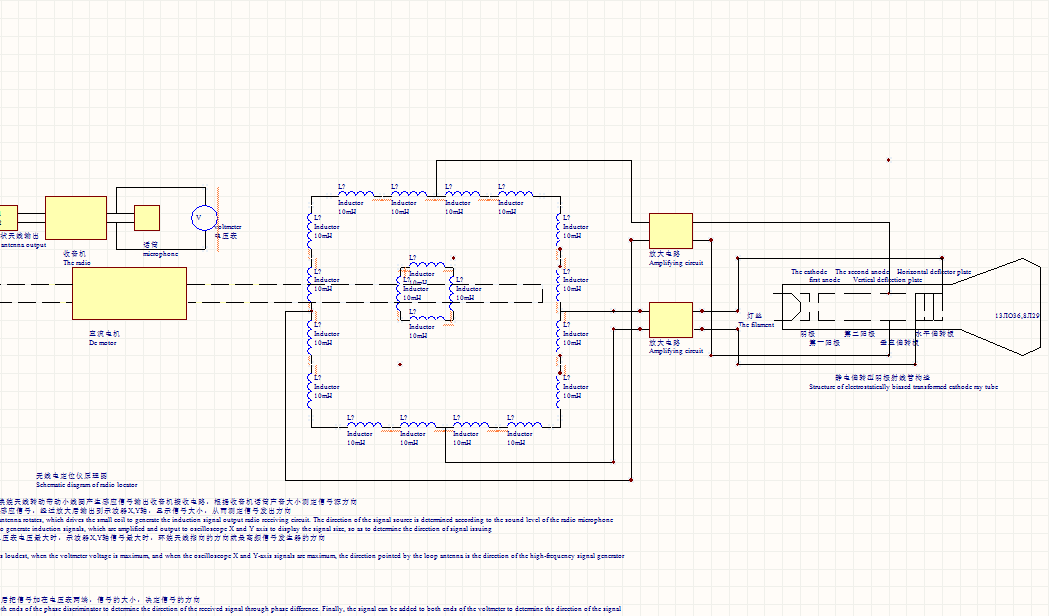The width and height of the screenshot is (1049, 616).
Task: Click the 'Vertical deflection plate' label
Action: [x=887, y=280]
